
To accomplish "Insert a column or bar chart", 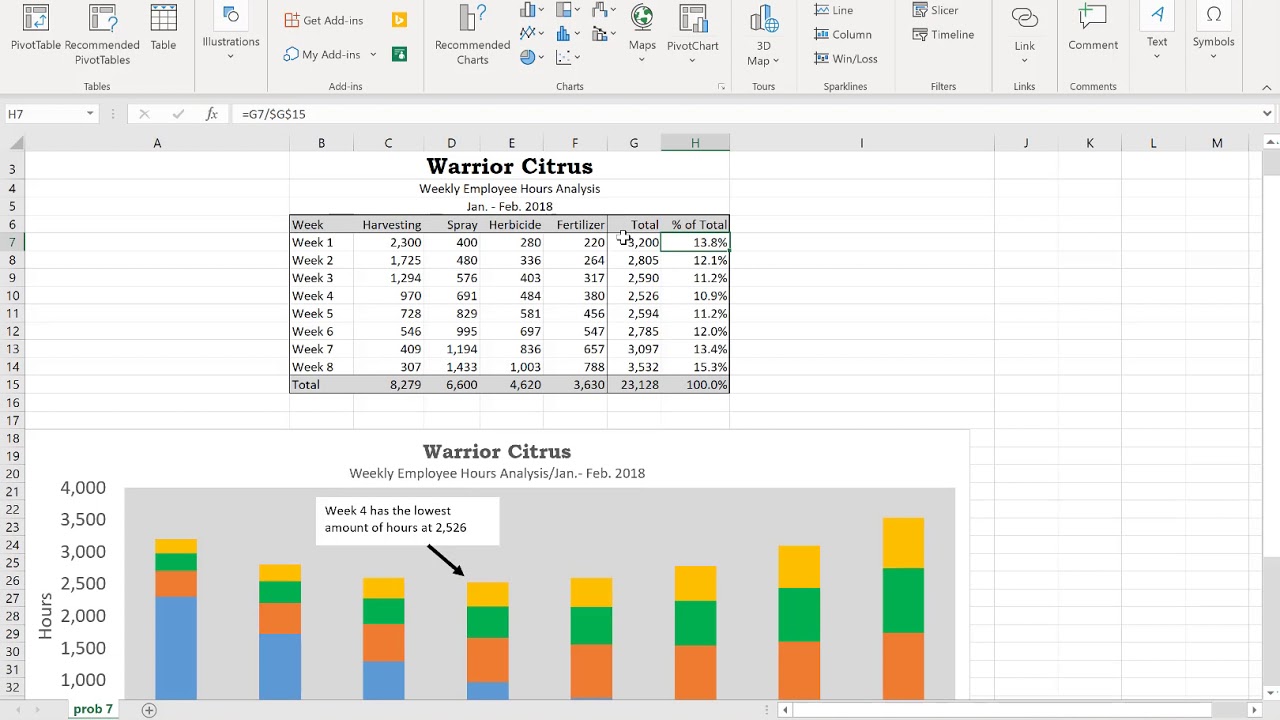I will [532, 10].
